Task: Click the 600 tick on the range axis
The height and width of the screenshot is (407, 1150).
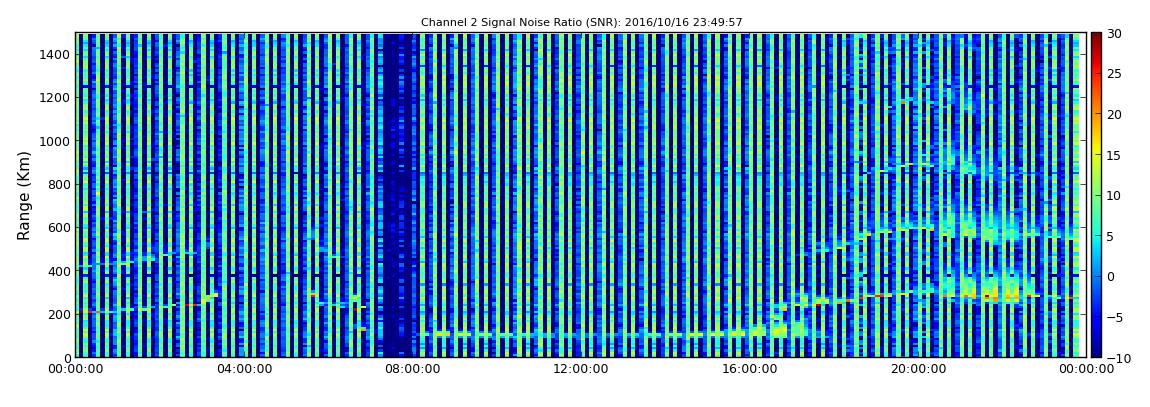Action: pyautogui.click(x=59, y=227)
